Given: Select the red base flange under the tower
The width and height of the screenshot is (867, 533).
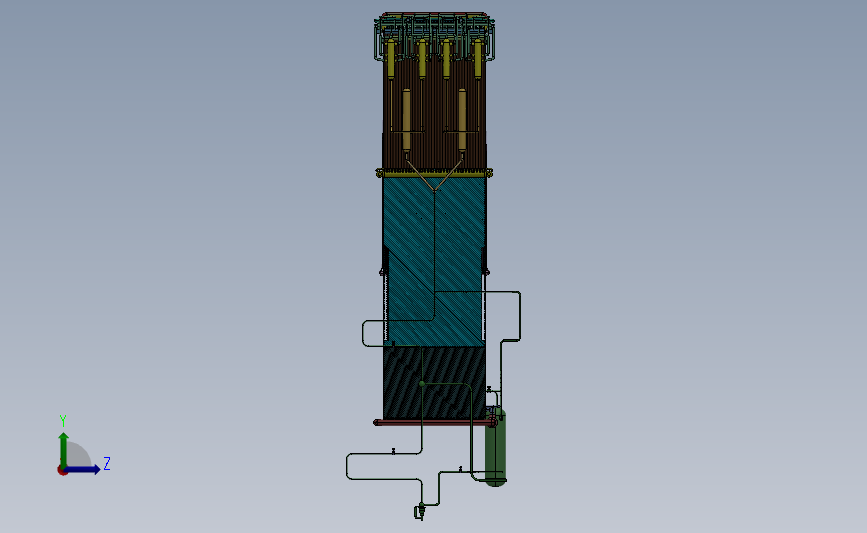Looking at the screenshot, I should point(434,422).
